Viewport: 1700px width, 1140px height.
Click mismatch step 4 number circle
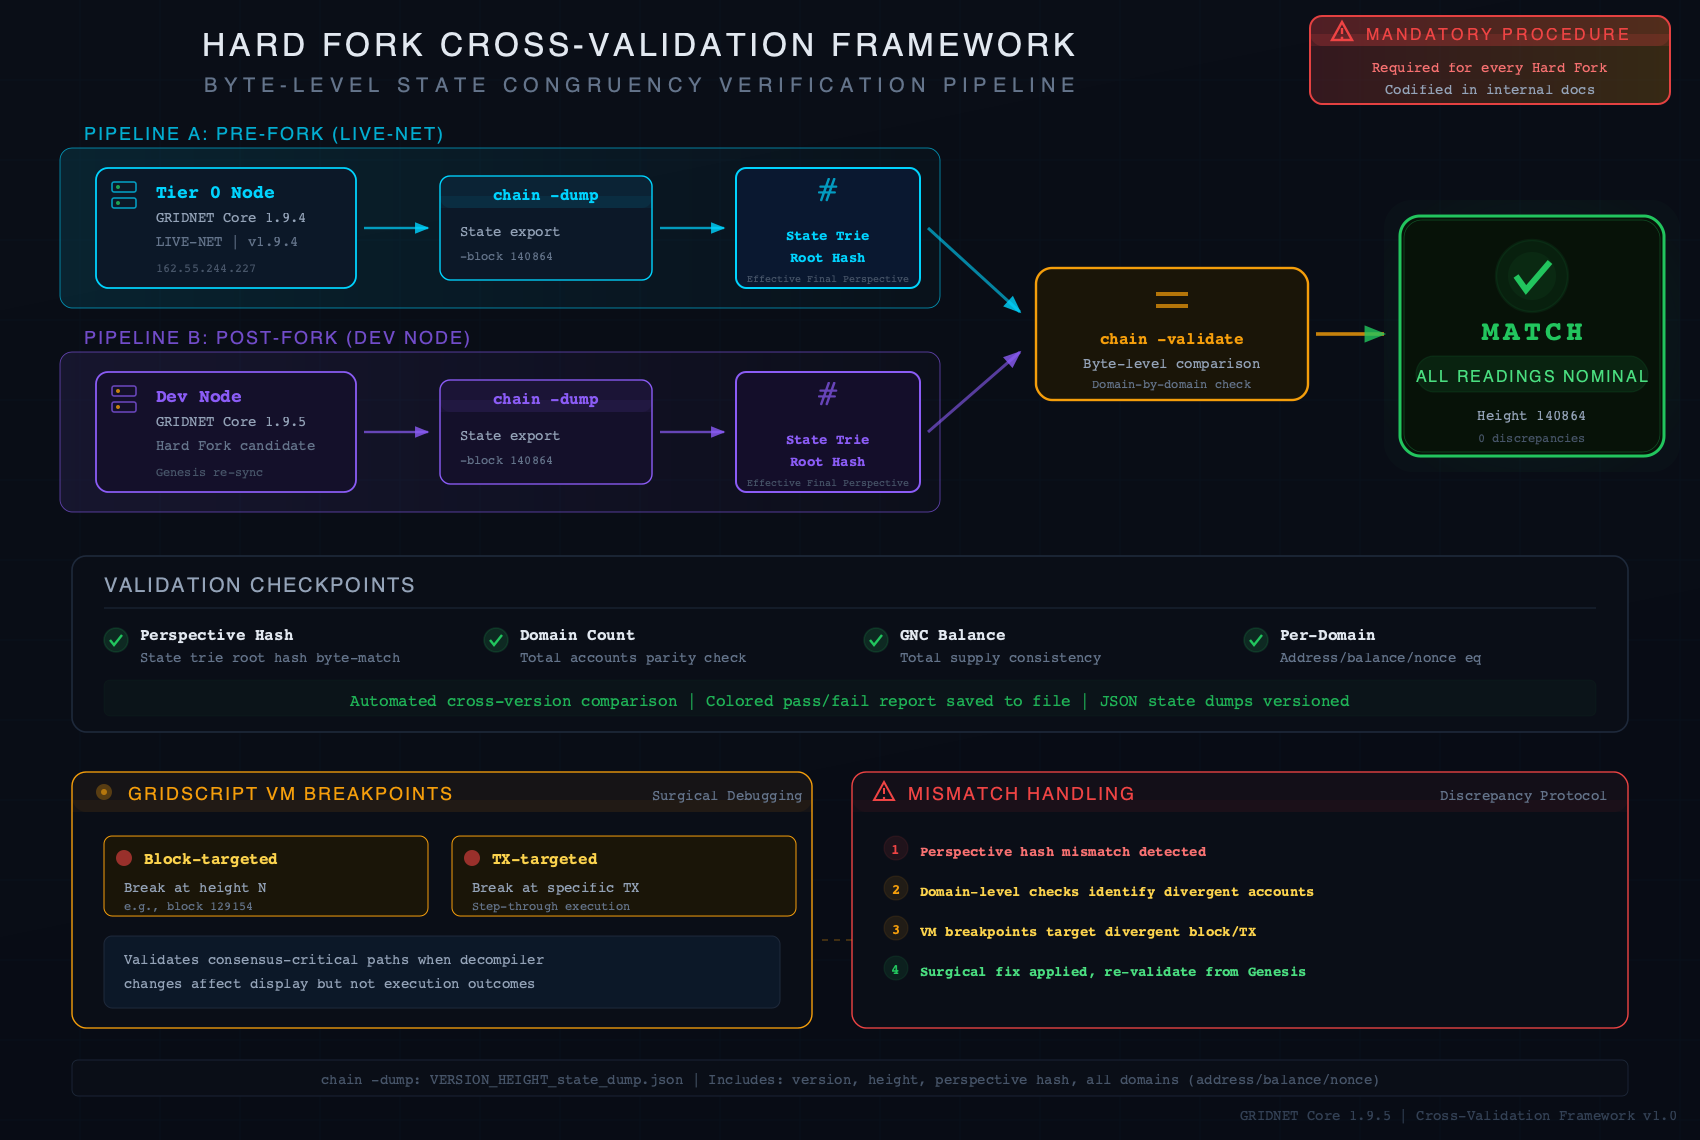click(x=895, y=969)
